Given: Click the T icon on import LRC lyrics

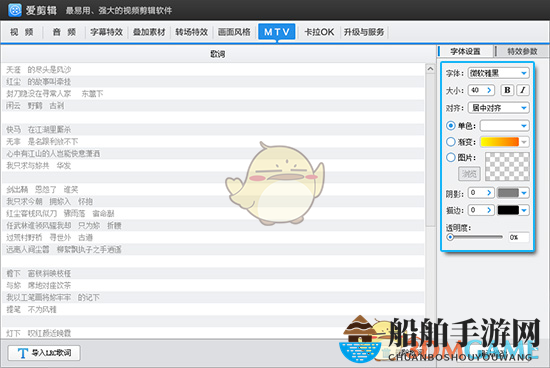Looking at the screenshot, I should (23, 353).
